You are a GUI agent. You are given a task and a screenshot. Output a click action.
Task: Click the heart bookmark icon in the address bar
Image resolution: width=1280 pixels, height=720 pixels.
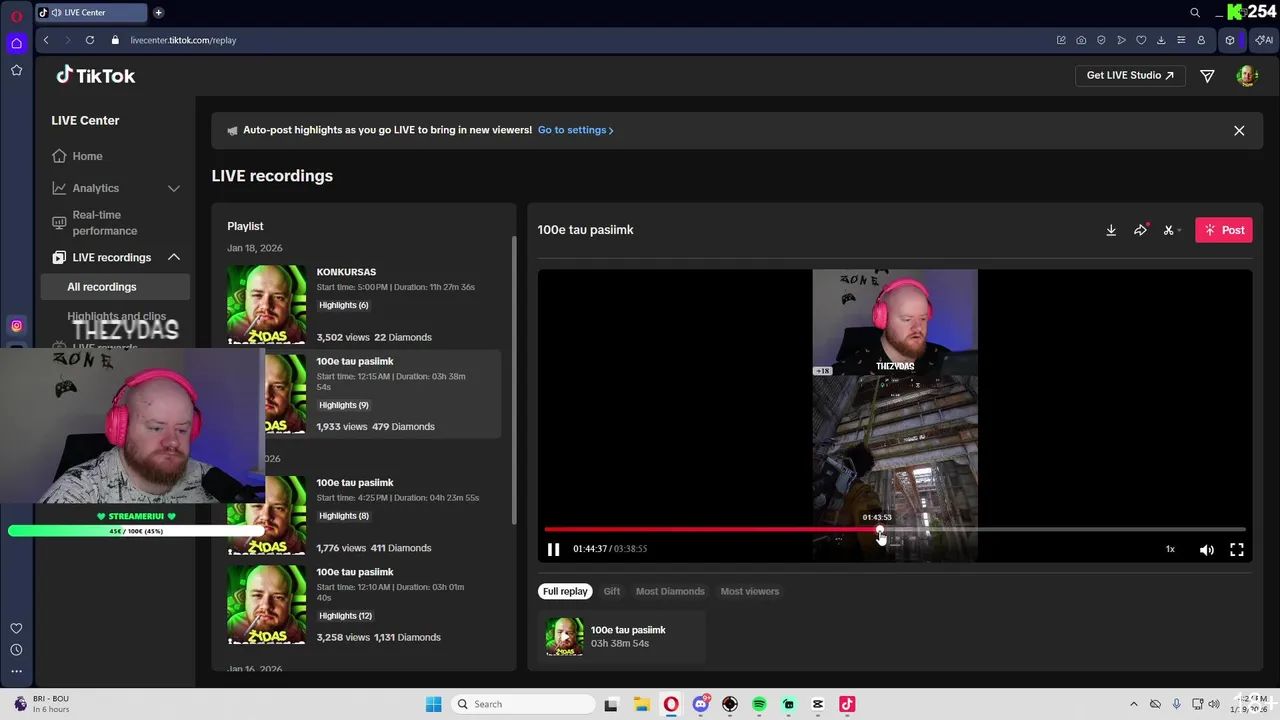[x=1141, y=40]
